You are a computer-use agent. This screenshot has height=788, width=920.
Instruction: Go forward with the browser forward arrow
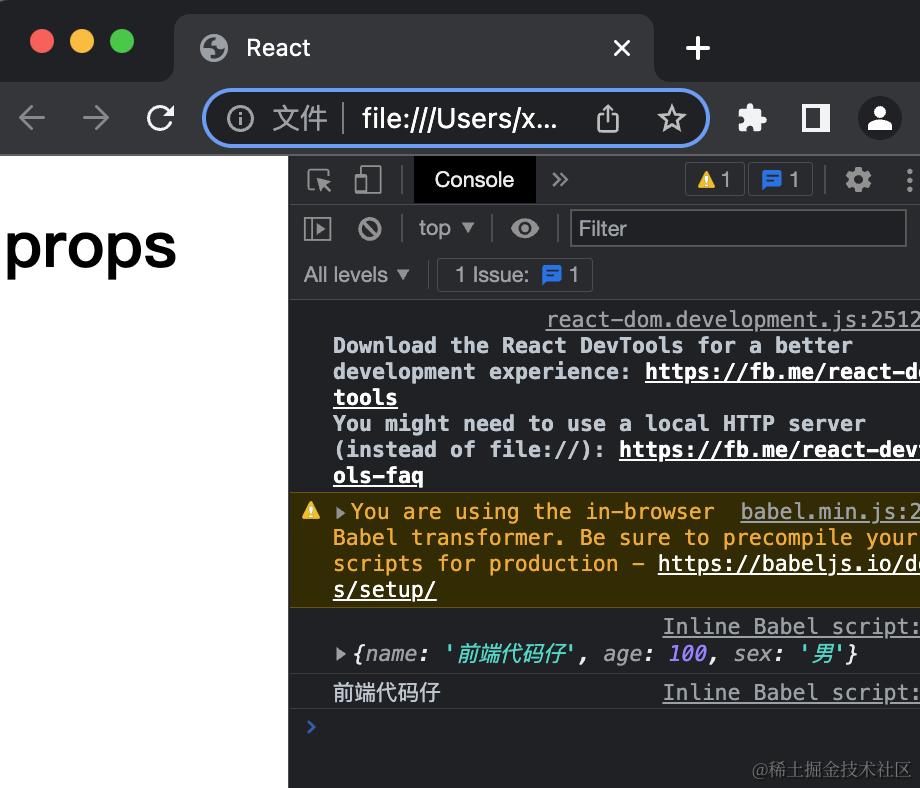96,118
